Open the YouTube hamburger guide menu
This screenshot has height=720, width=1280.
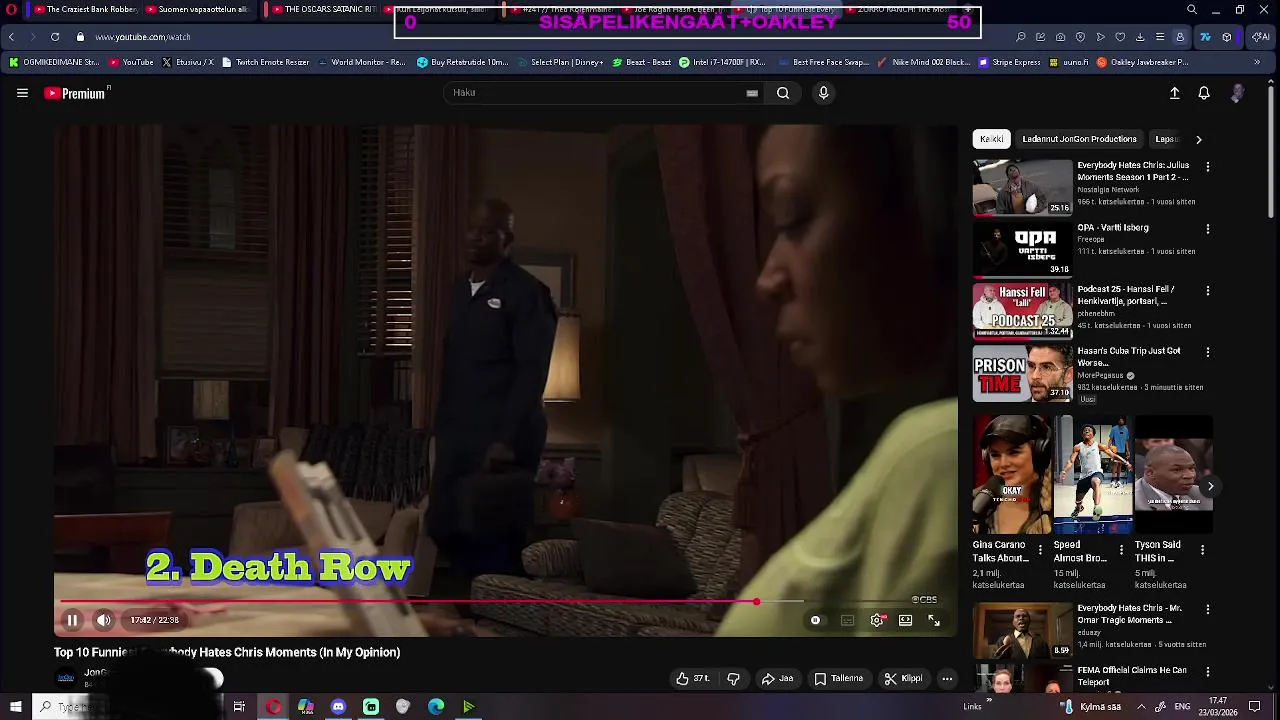click(22, 93)
